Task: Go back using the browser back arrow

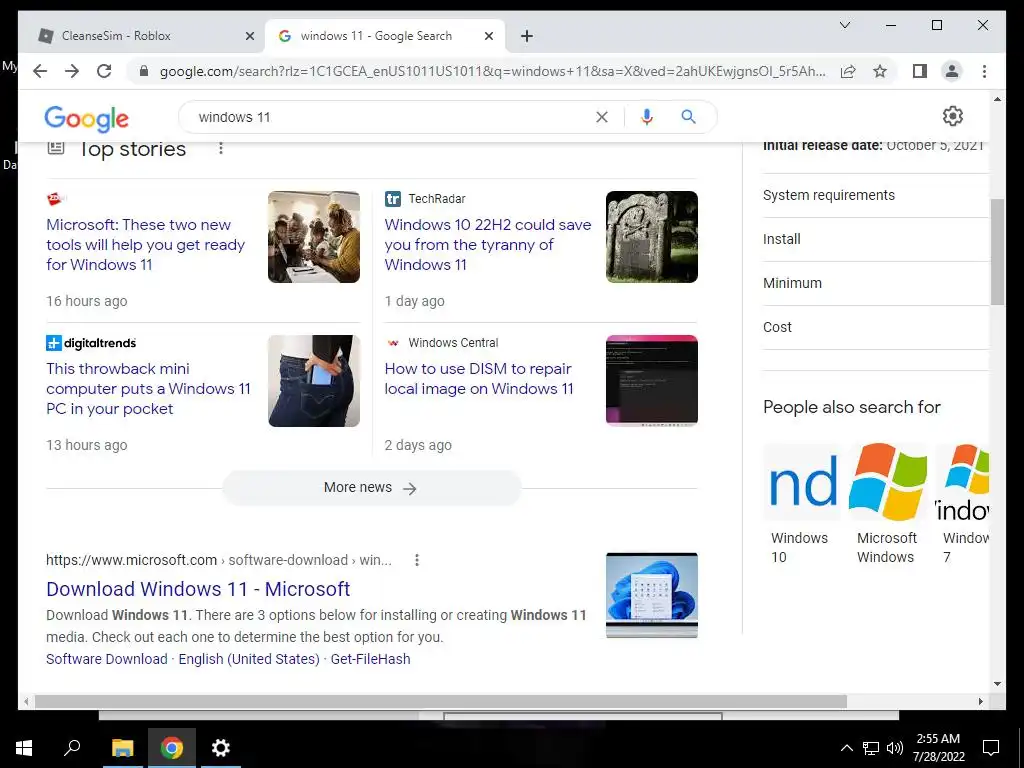Action: tap(40, 71)
